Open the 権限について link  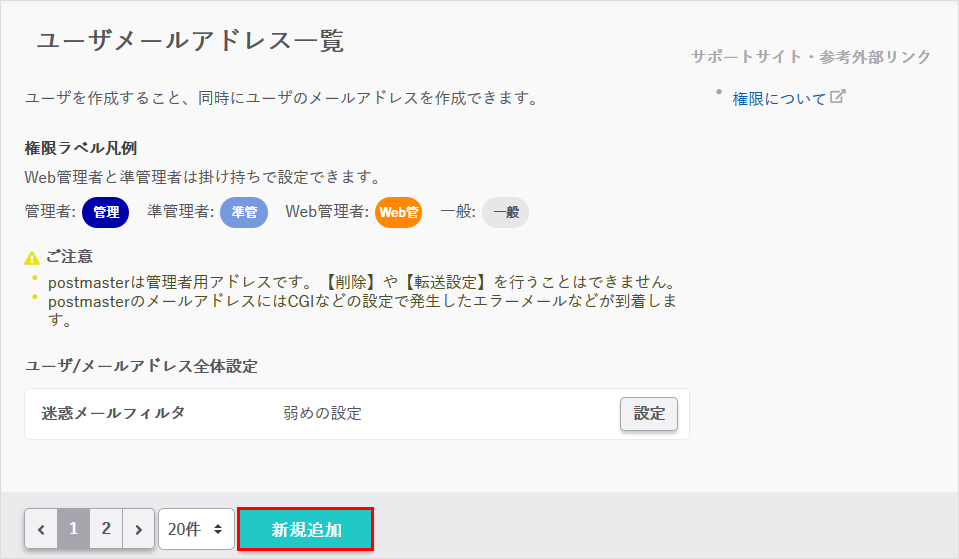(779, 98)
